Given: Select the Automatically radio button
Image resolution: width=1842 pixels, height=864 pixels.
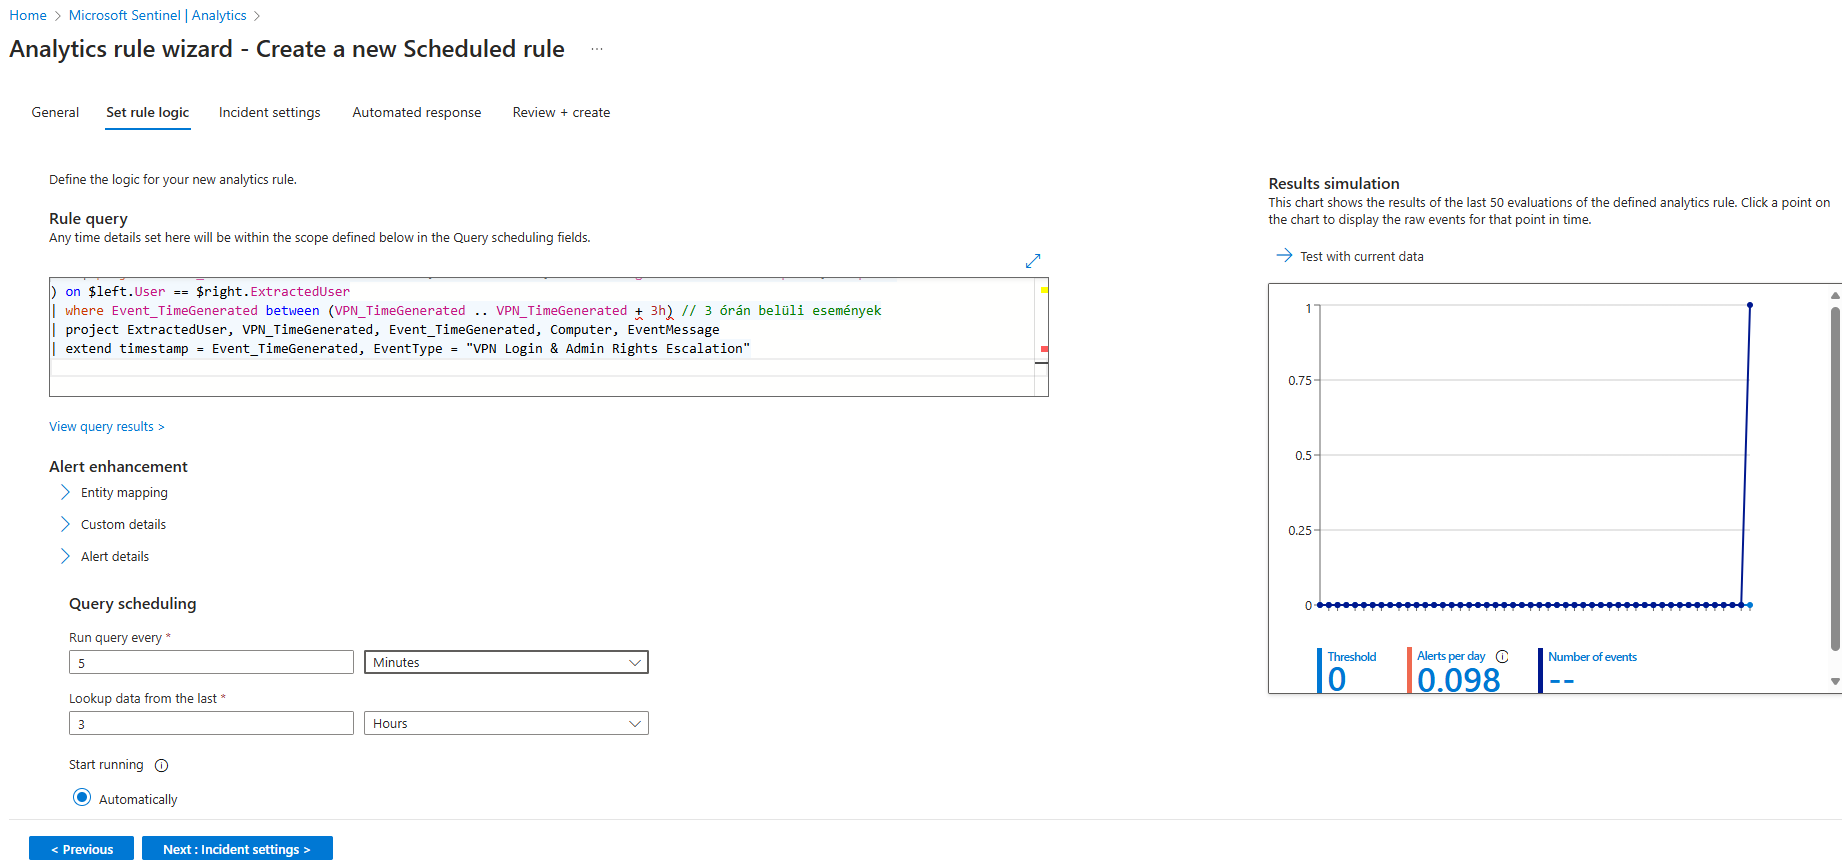Looking at the screenshot, I should click(x=82, y=798).
